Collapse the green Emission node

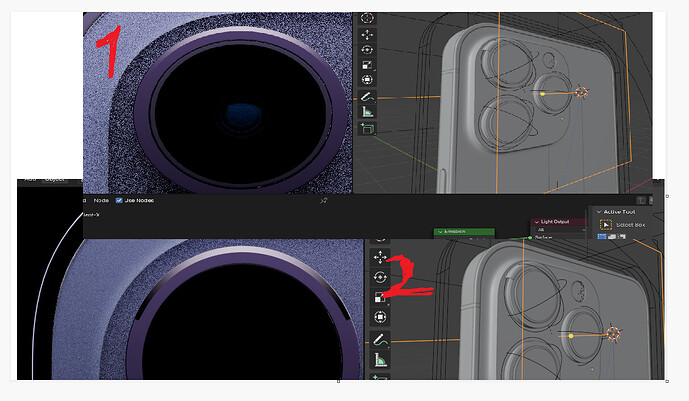click(440, 231)
